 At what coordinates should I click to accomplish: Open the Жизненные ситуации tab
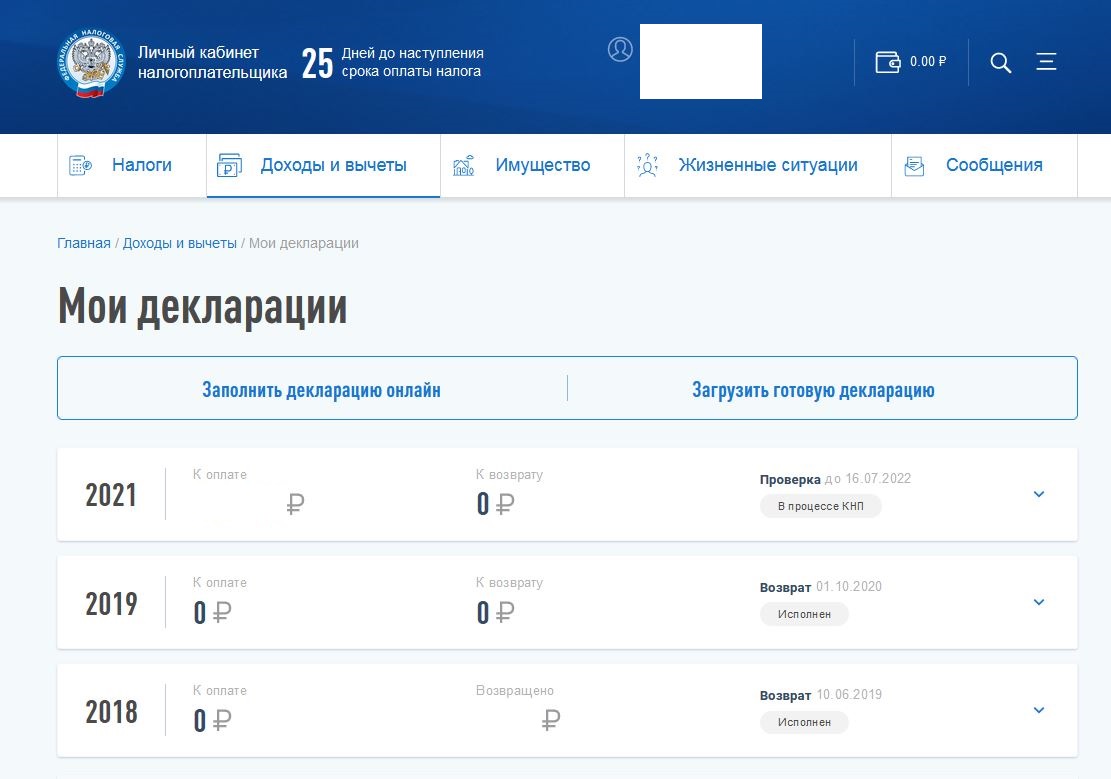pyautogui.click(x=757, y=165)
